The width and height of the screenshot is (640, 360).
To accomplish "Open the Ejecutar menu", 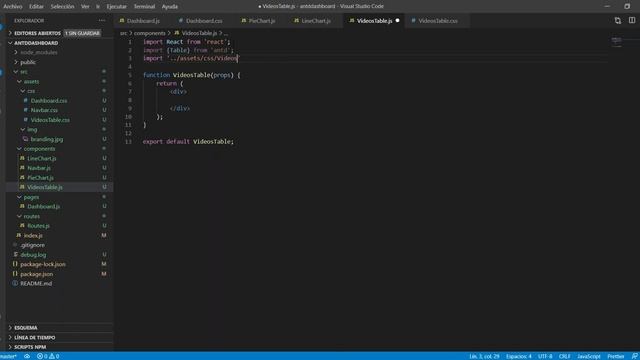I will point(116,7).
